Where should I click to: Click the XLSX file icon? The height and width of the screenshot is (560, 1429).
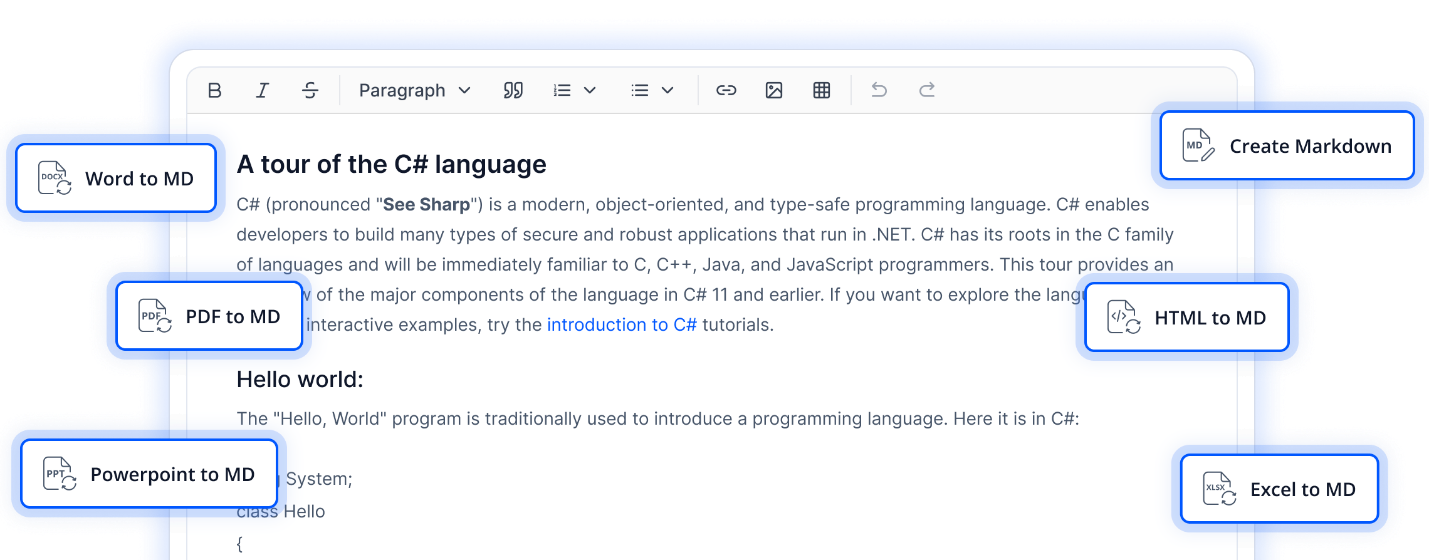[x=1220, y=489]
